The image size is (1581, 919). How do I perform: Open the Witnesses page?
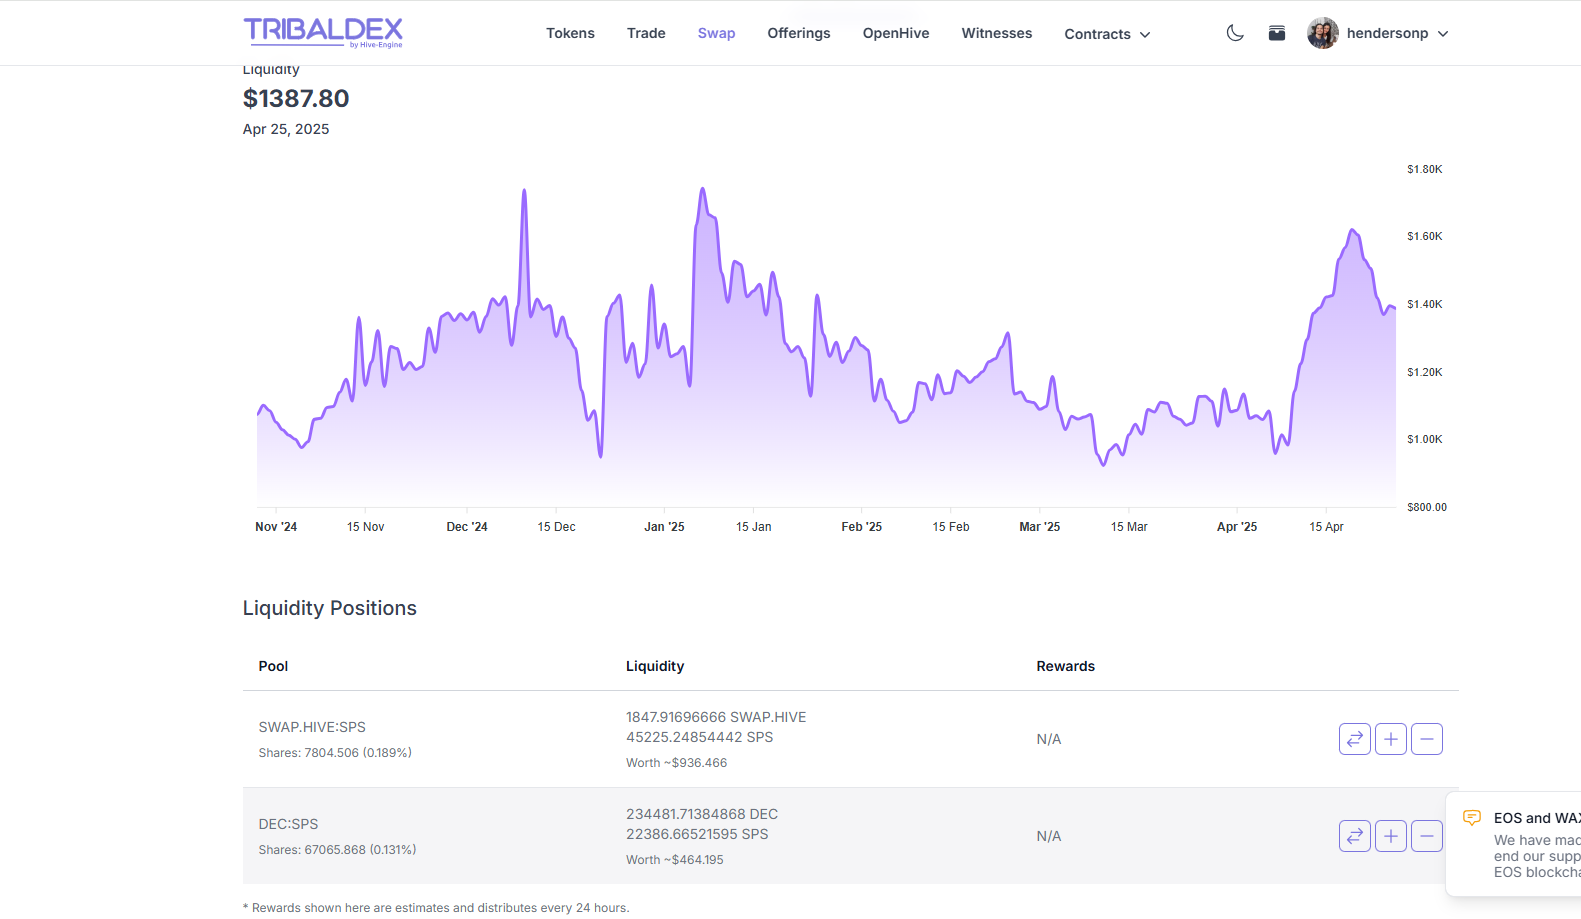[x=997, y=33]
